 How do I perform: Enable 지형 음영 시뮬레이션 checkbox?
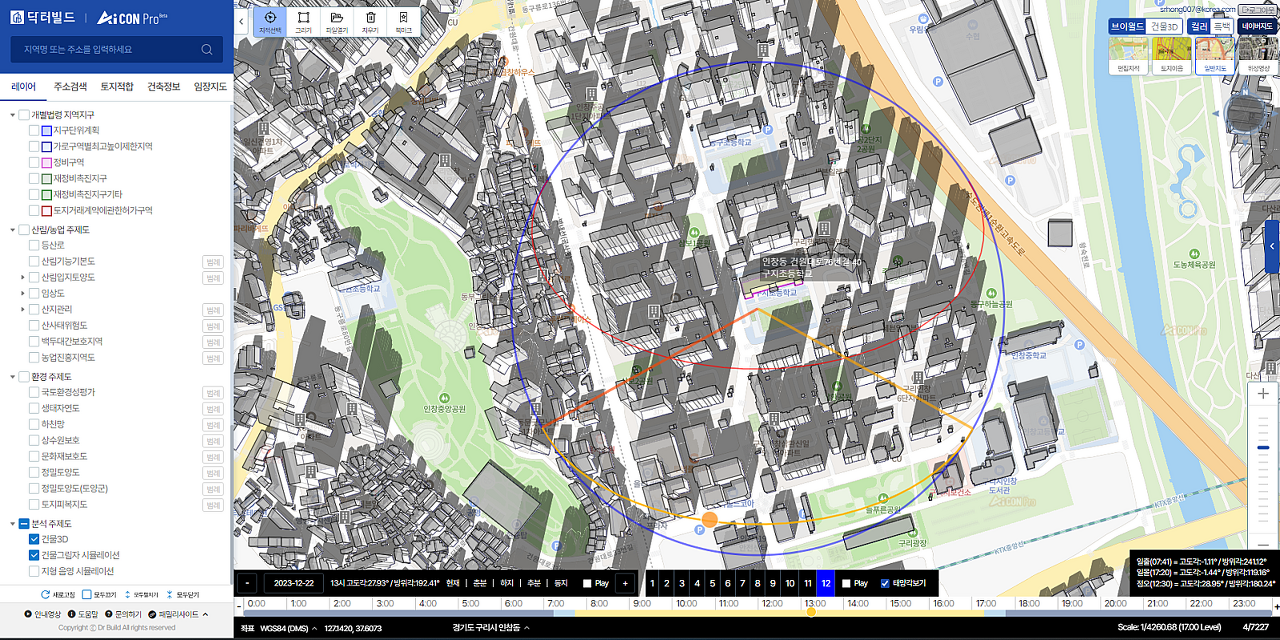click(34, 571)
